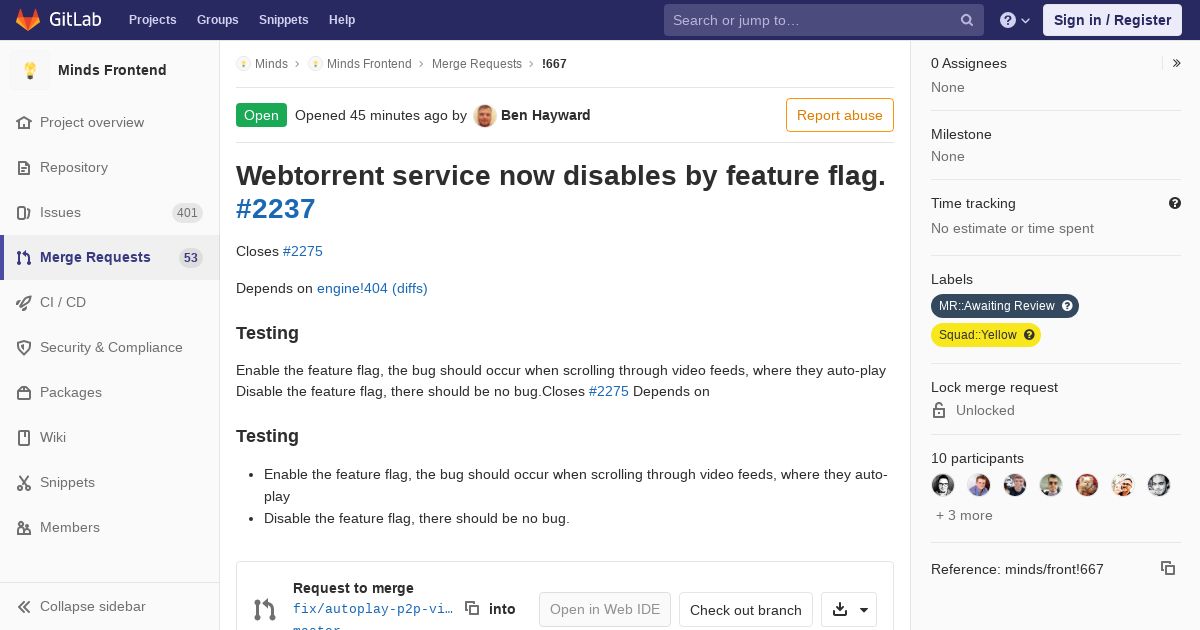Click the Packages icon in sidebar
The height and width of the screenshot is (630, 1200).
(x=24, y=392)
